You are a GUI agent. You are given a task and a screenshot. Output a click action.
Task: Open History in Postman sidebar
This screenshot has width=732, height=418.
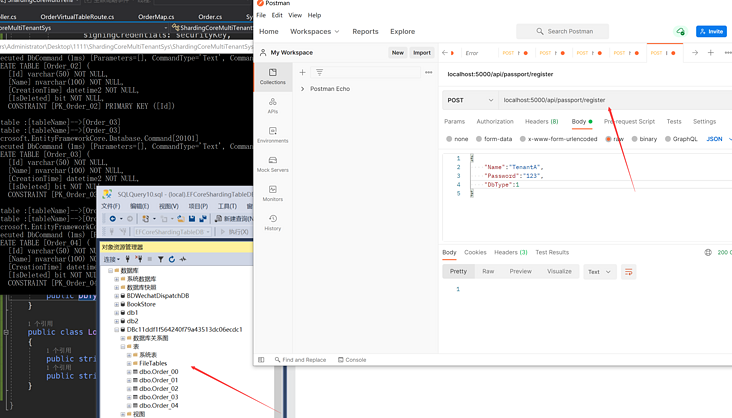(272, 222)
